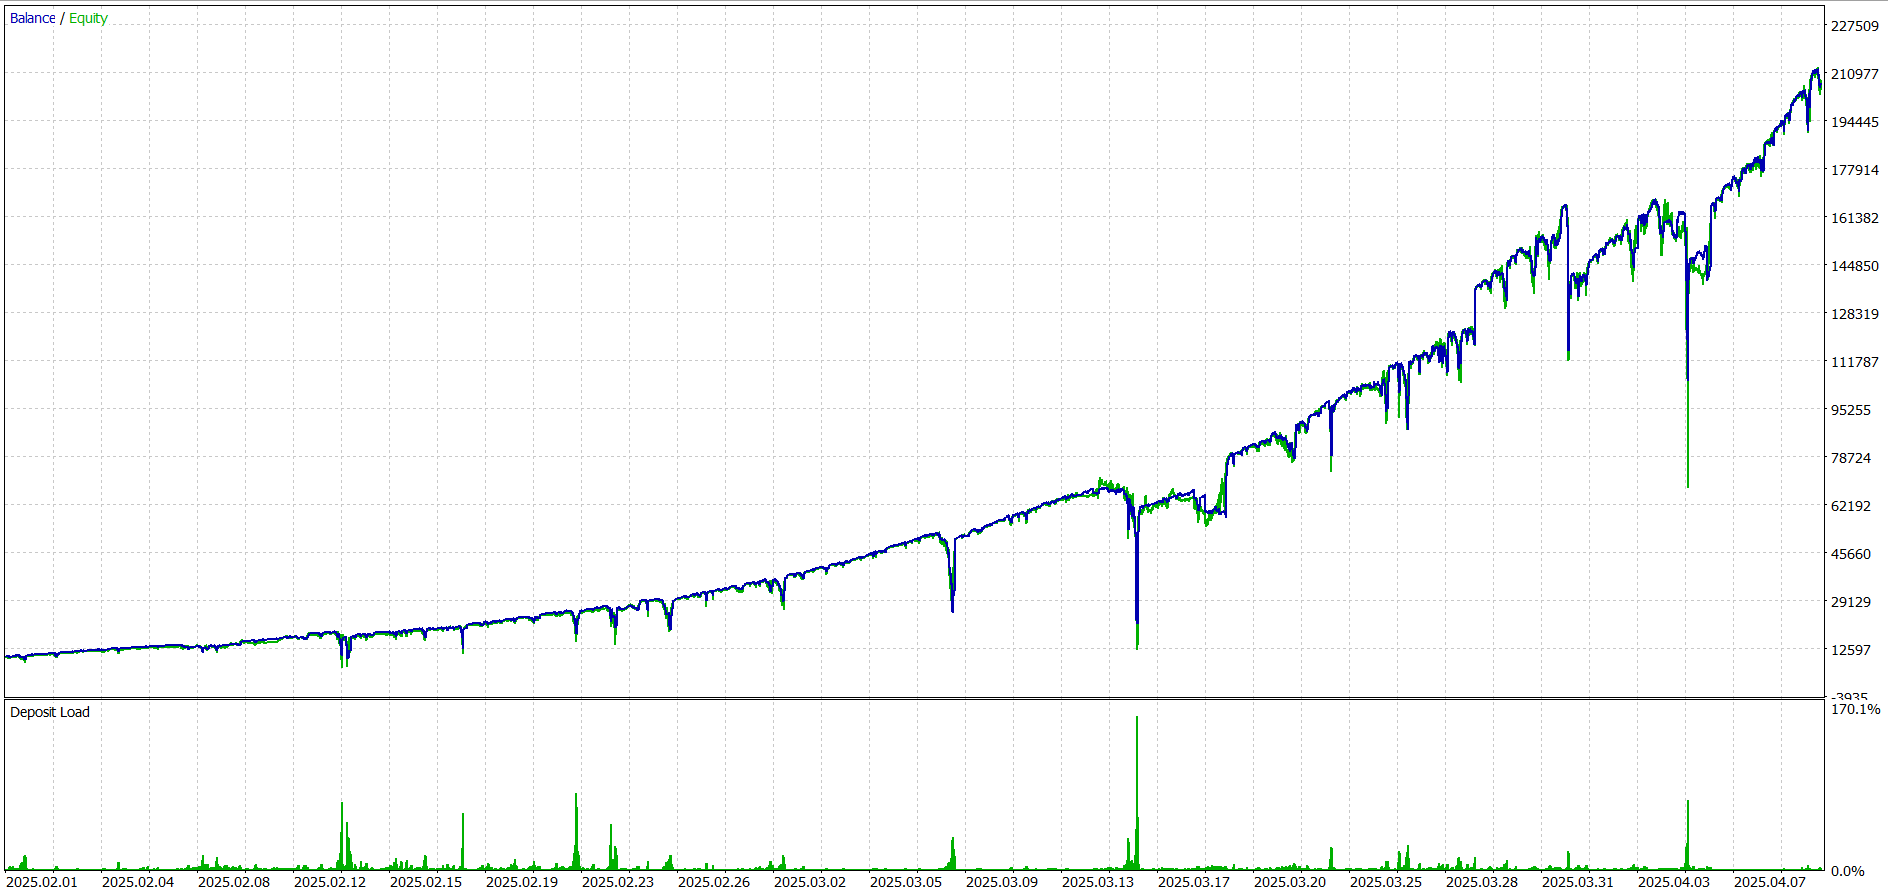The width and height of the screenshot is (1888, 887).
Task: Click the 2025.02.12 date label
Action: (x=330, y=881)
